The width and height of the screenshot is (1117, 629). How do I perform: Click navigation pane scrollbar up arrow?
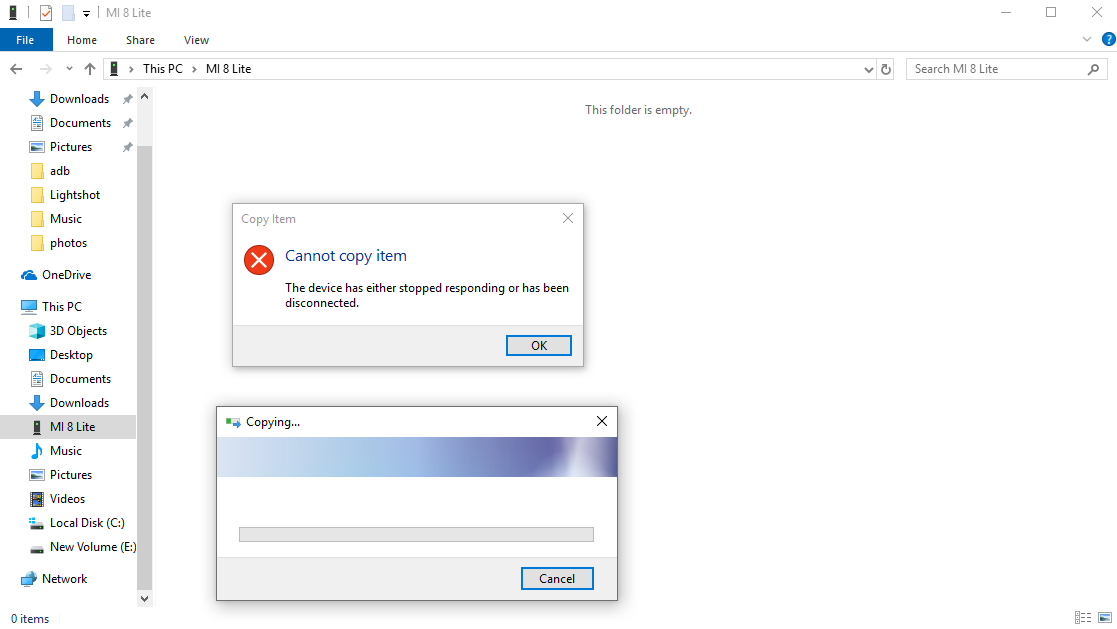click(145, 96)
